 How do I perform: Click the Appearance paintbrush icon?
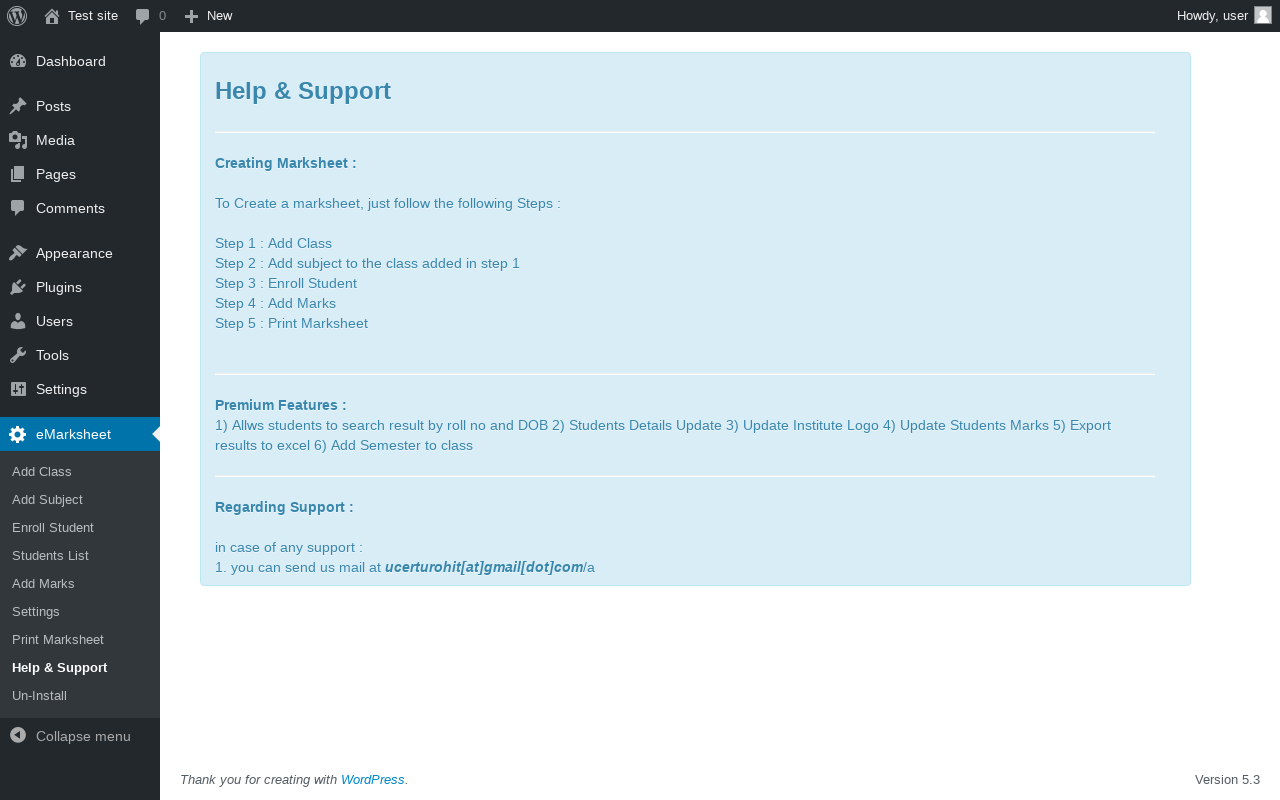coord(18,253)
